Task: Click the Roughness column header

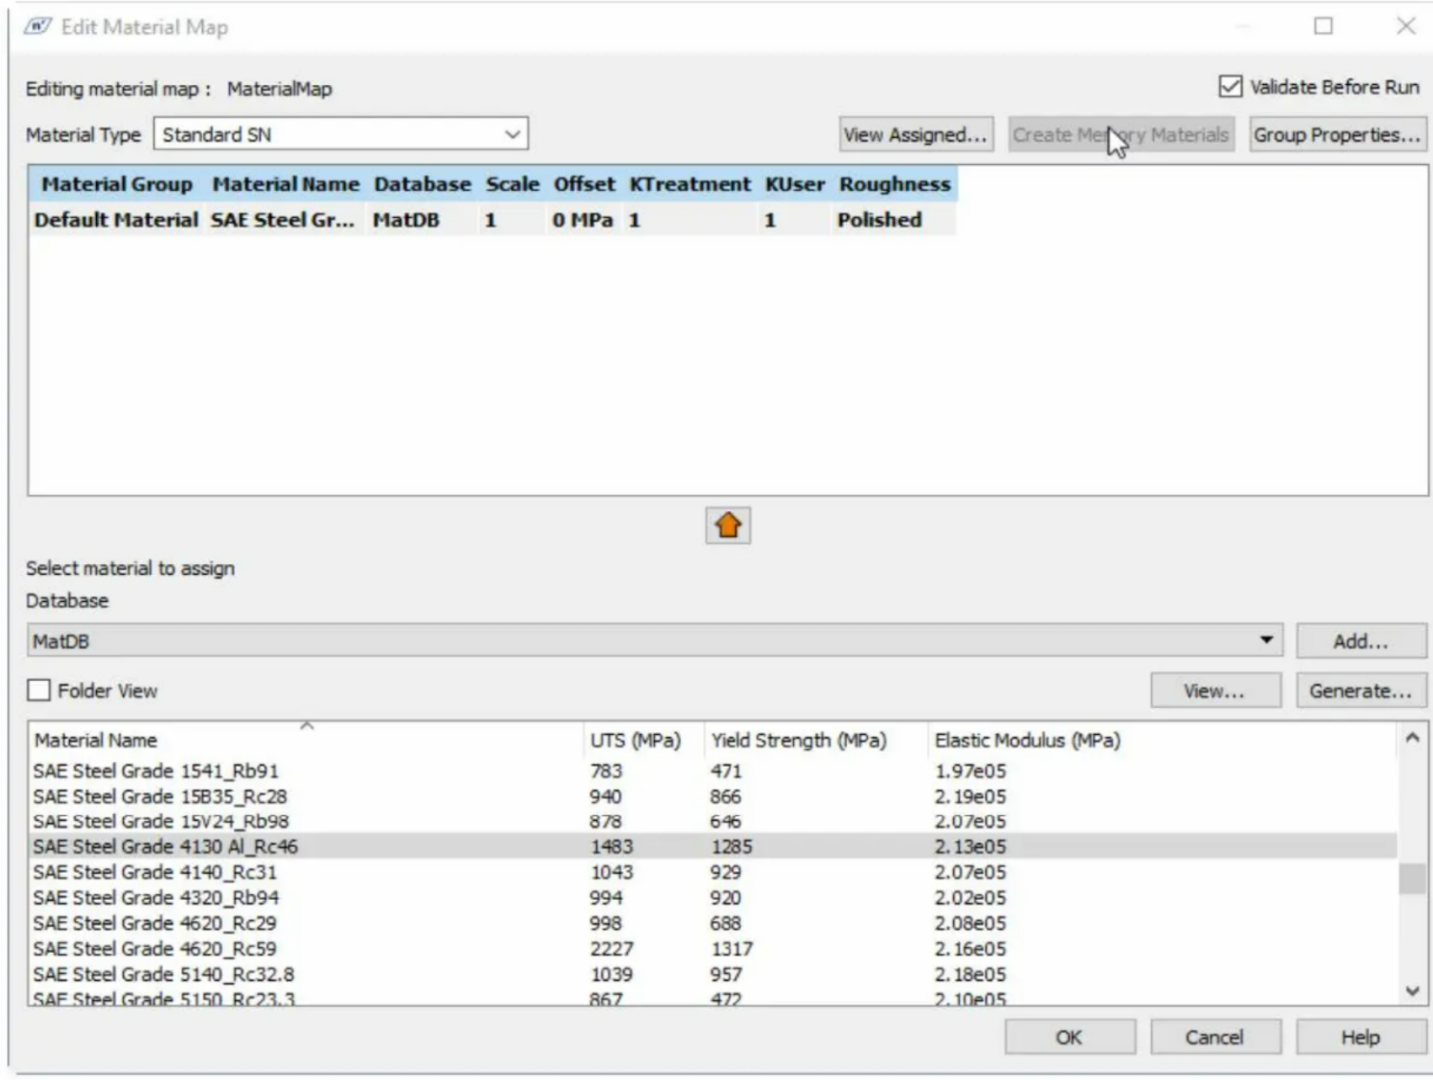Action: tap(894, 184)
